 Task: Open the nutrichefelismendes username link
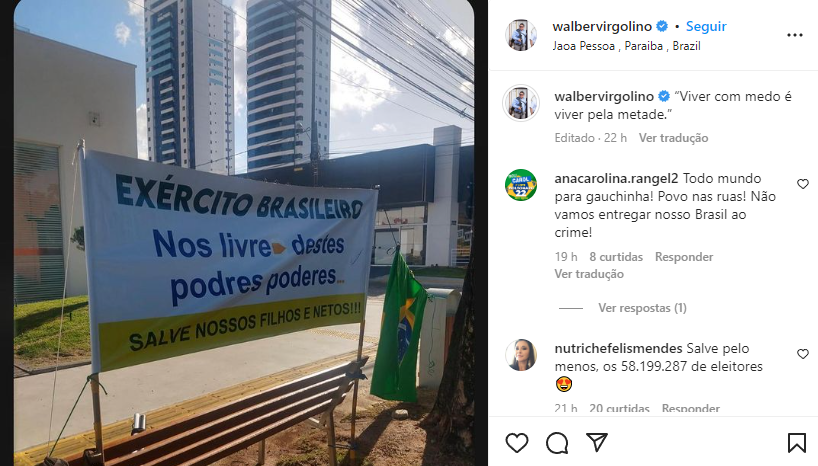click(618, 348)
